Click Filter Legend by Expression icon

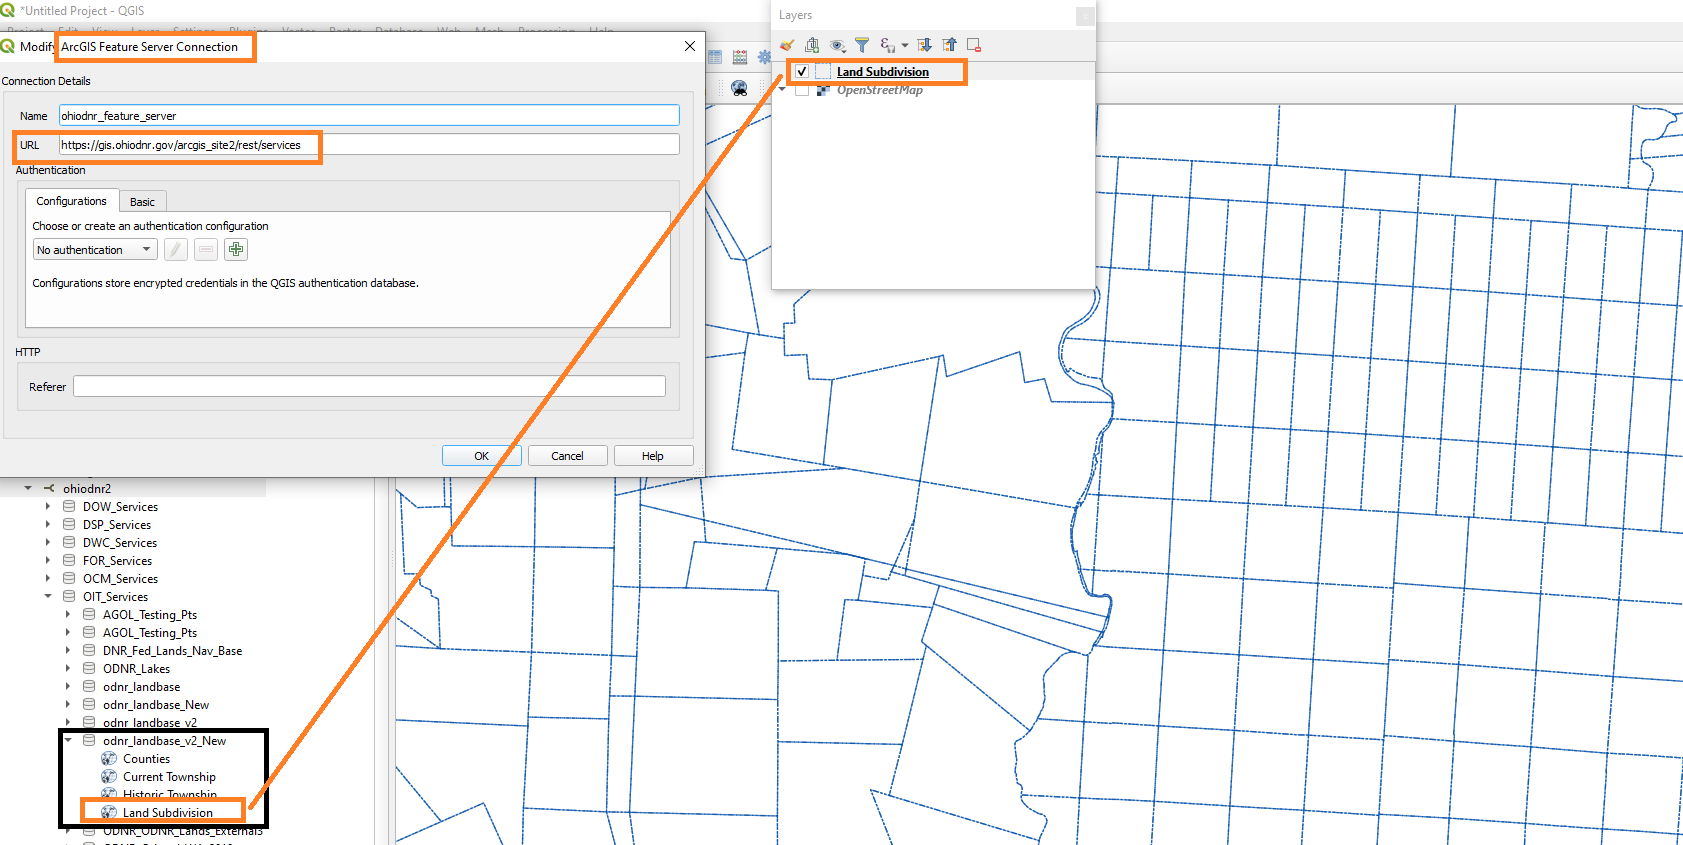887,45
